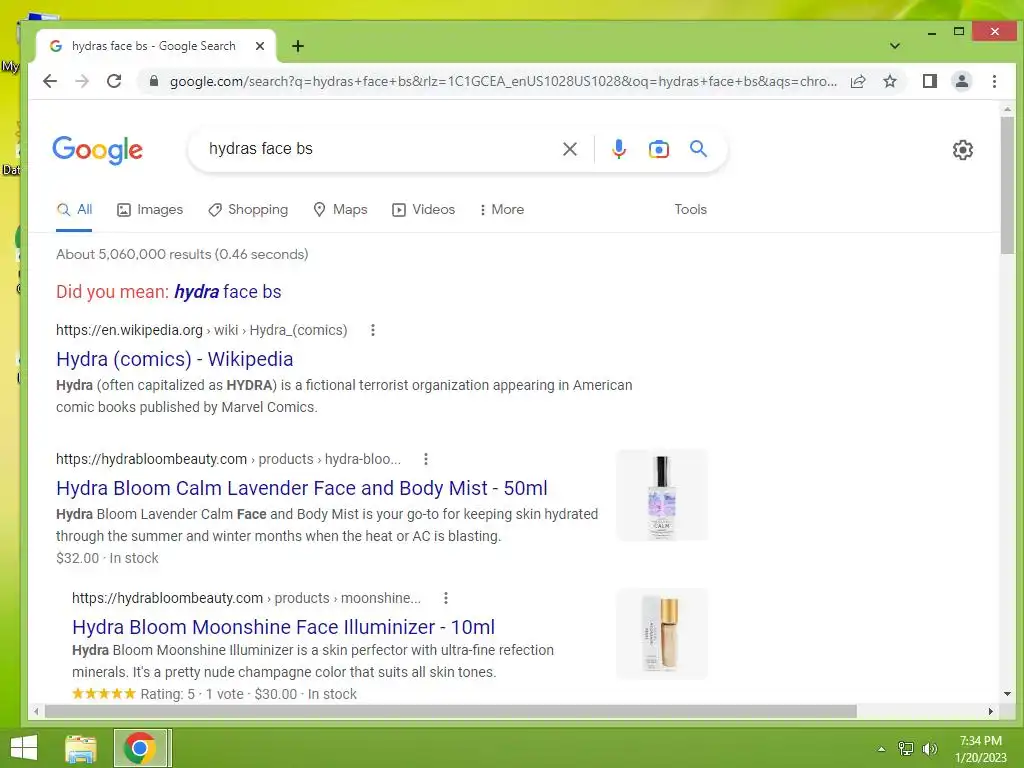1024x768 pixels.
Task: Click the Google logo
Action: (x=97, y=150)
